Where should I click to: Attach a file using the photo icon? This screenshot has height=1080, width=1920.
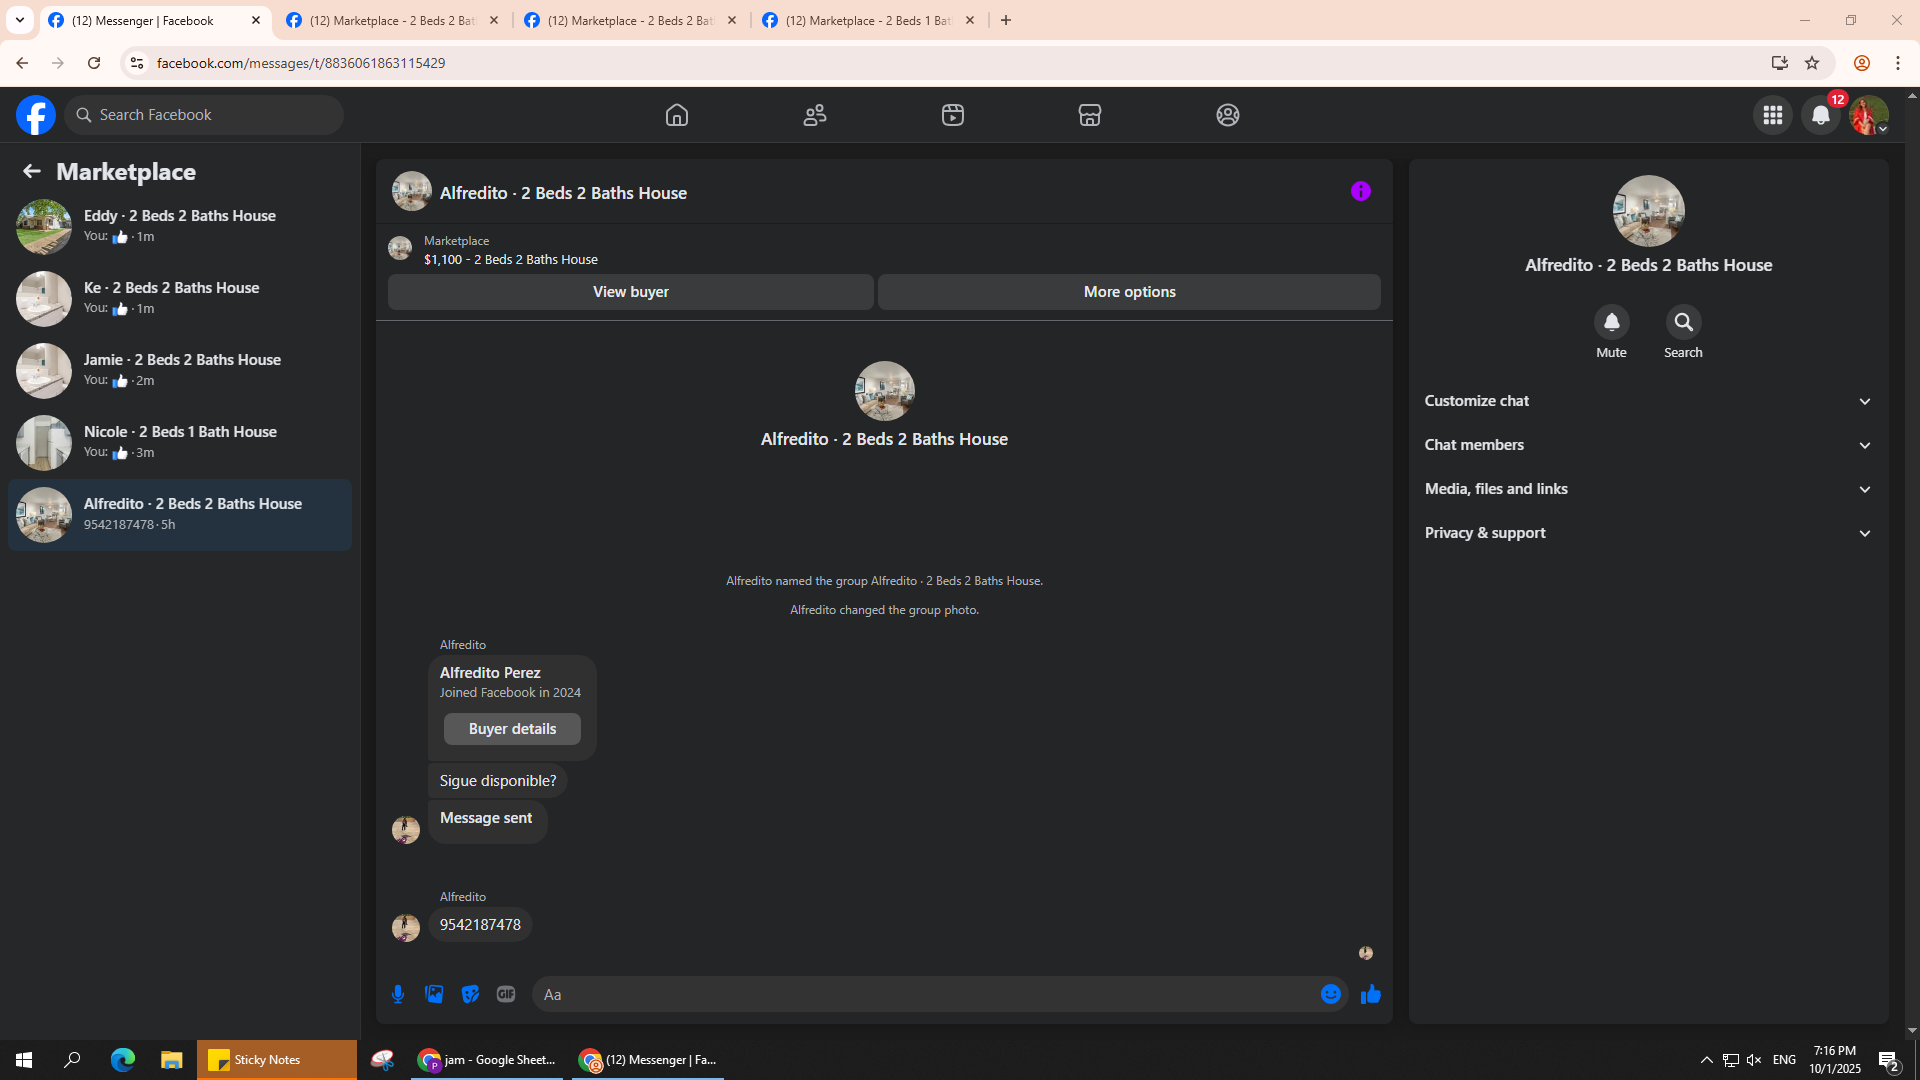pyautogui.click(x=434, y=994)
